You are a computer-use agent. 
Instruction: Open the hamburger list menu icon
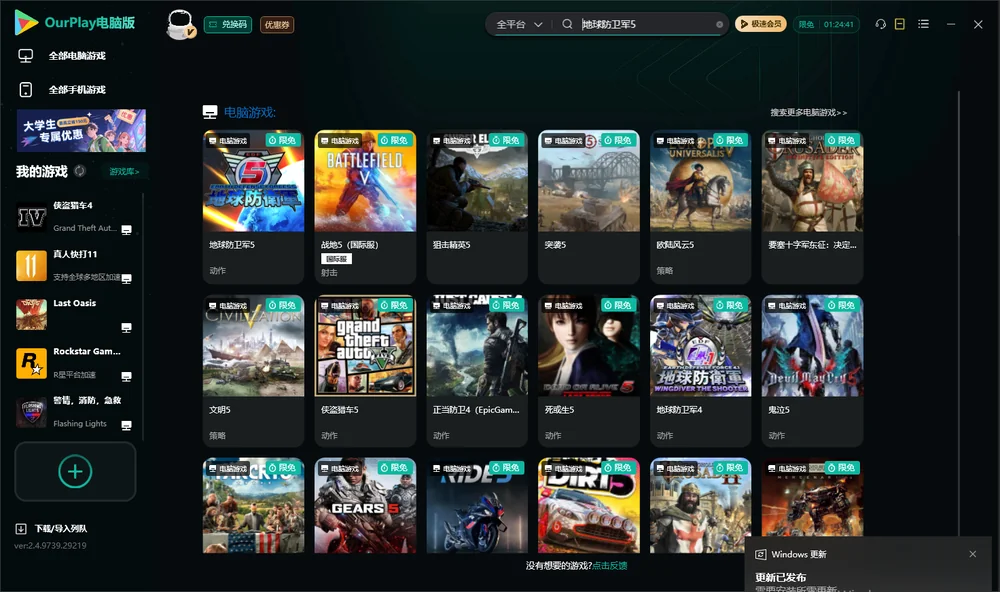[x=923, y=24]
